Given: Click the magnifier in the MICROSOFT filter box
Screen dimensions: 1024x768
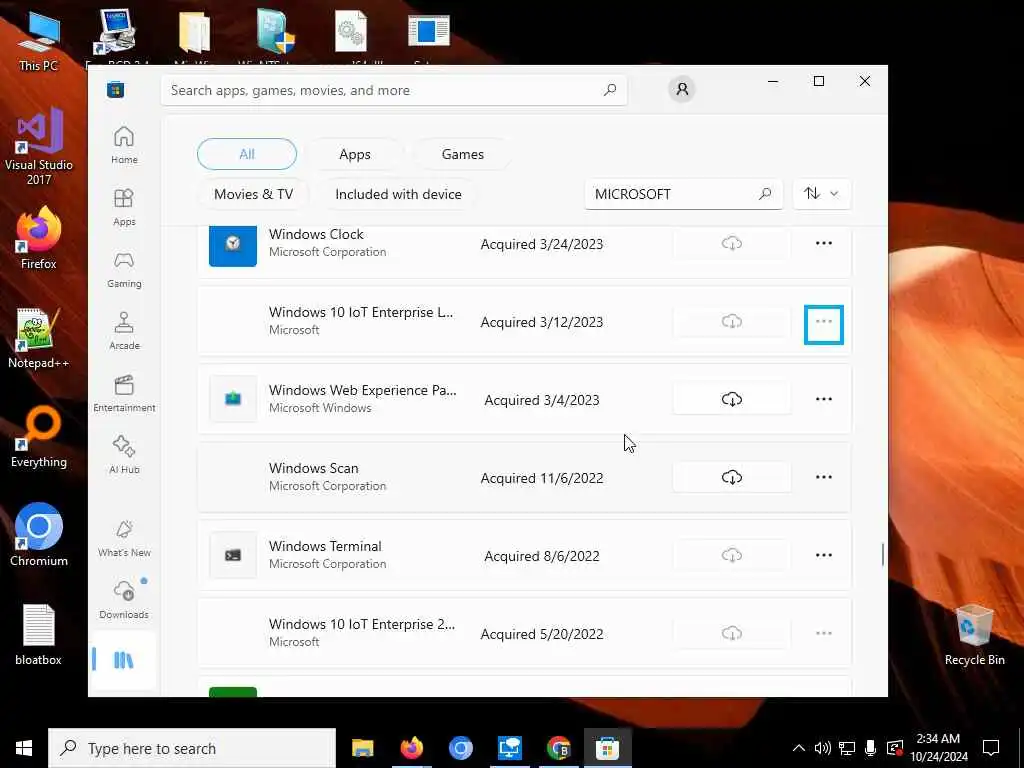Looking at the screenshot, I should pos(765,194).
